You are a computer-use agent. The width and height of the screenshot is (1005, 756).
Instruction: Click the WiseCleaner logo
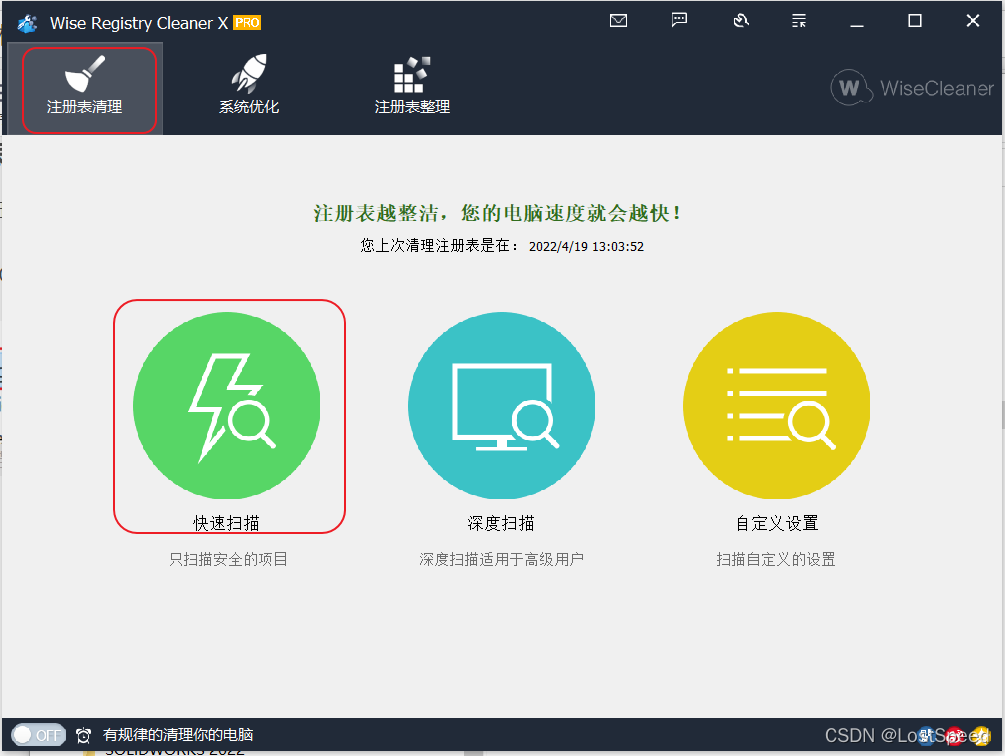[x=911, y=88]
